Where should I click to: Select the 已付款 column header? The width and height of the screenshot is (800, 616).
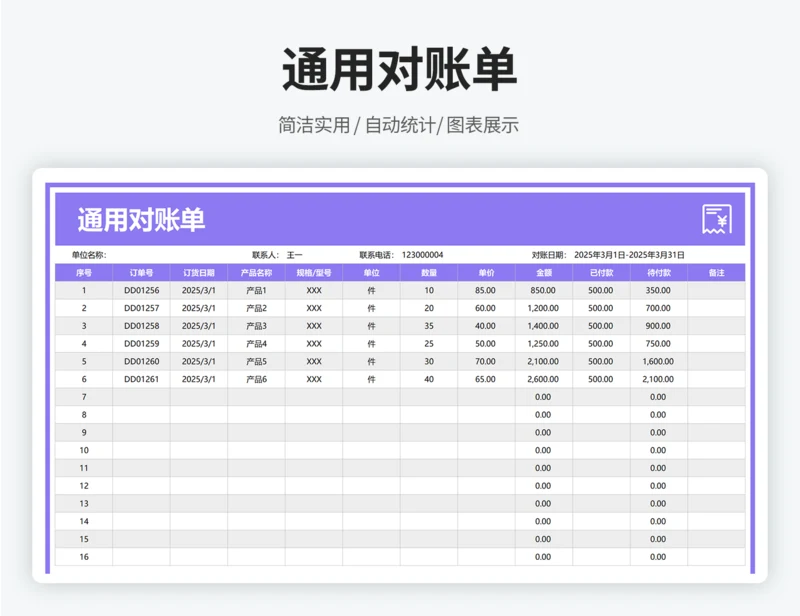tap(602, 273)
